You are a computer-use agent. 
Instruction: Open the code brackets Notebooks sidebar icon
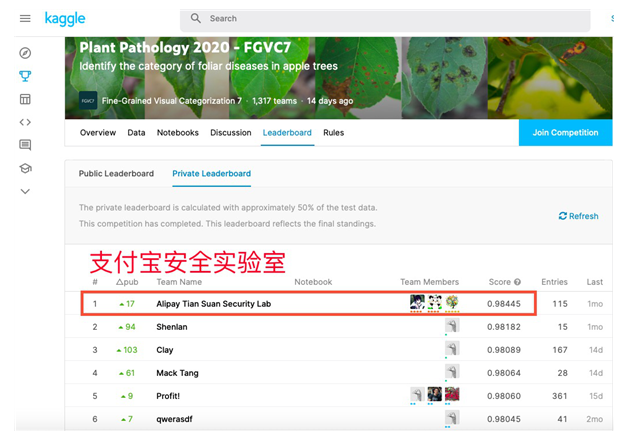[x=25, y=122]
